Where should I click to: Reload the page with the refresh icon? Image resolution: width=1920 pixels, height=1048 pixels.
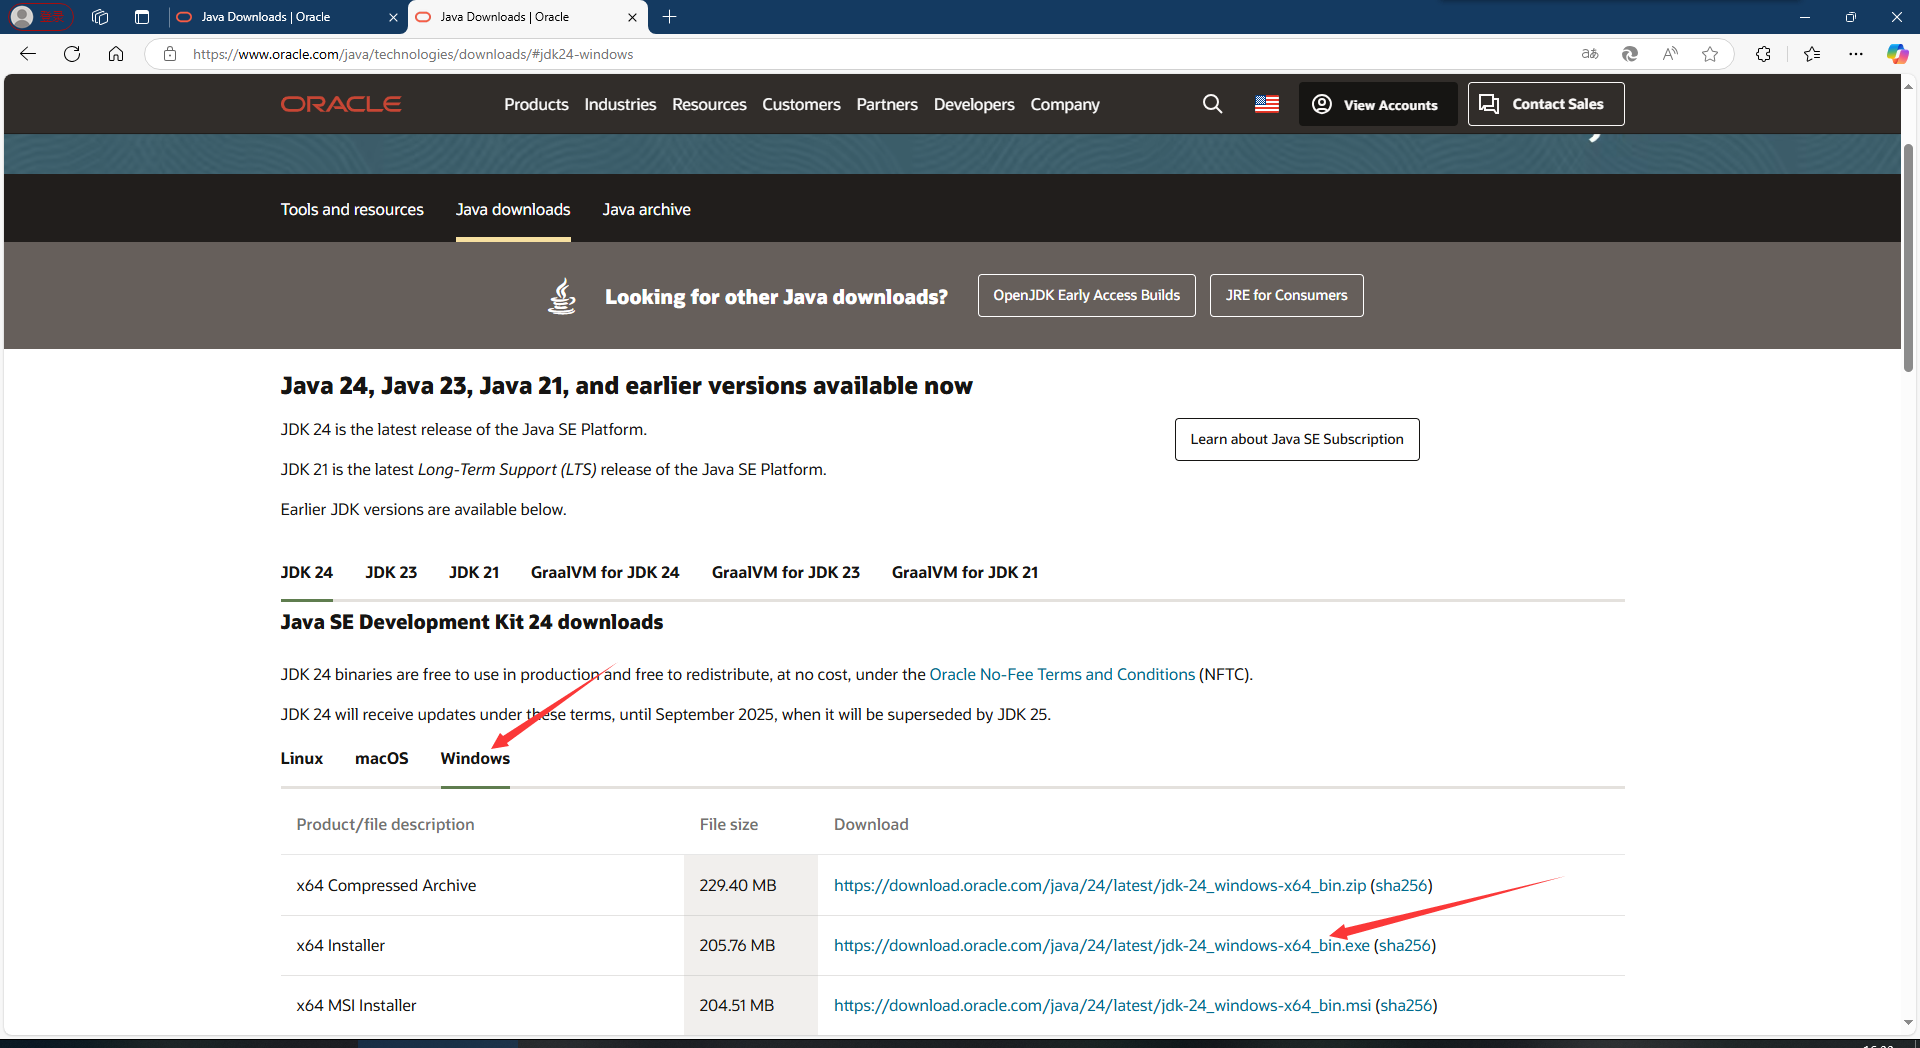point(72,54)
